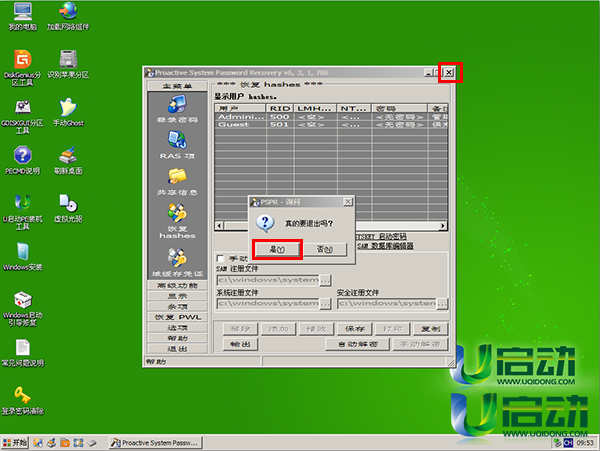Click the SYSKEY 启动密码 link
Image resolution: width=600 pixels, height=451 pixels.
(381, 236)
